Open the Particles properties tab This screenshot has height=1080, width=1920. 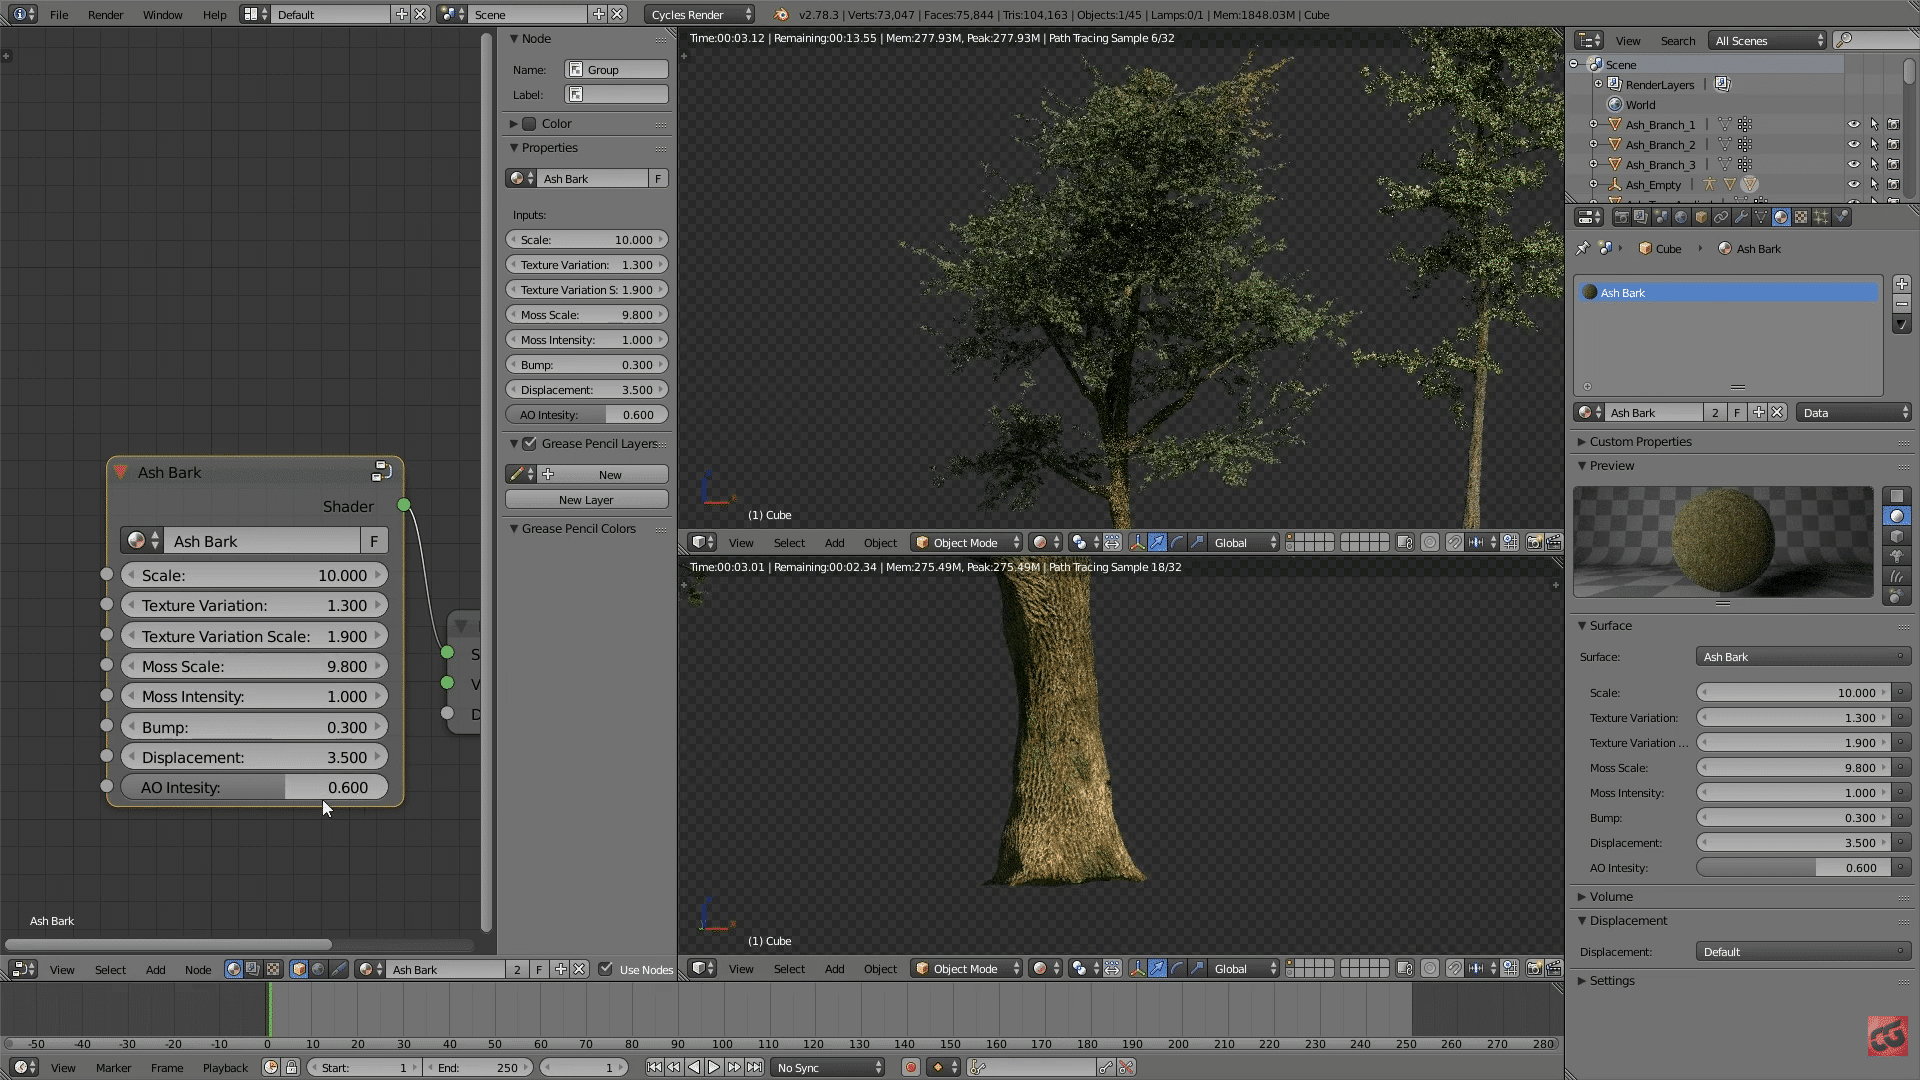(1821, 217)
